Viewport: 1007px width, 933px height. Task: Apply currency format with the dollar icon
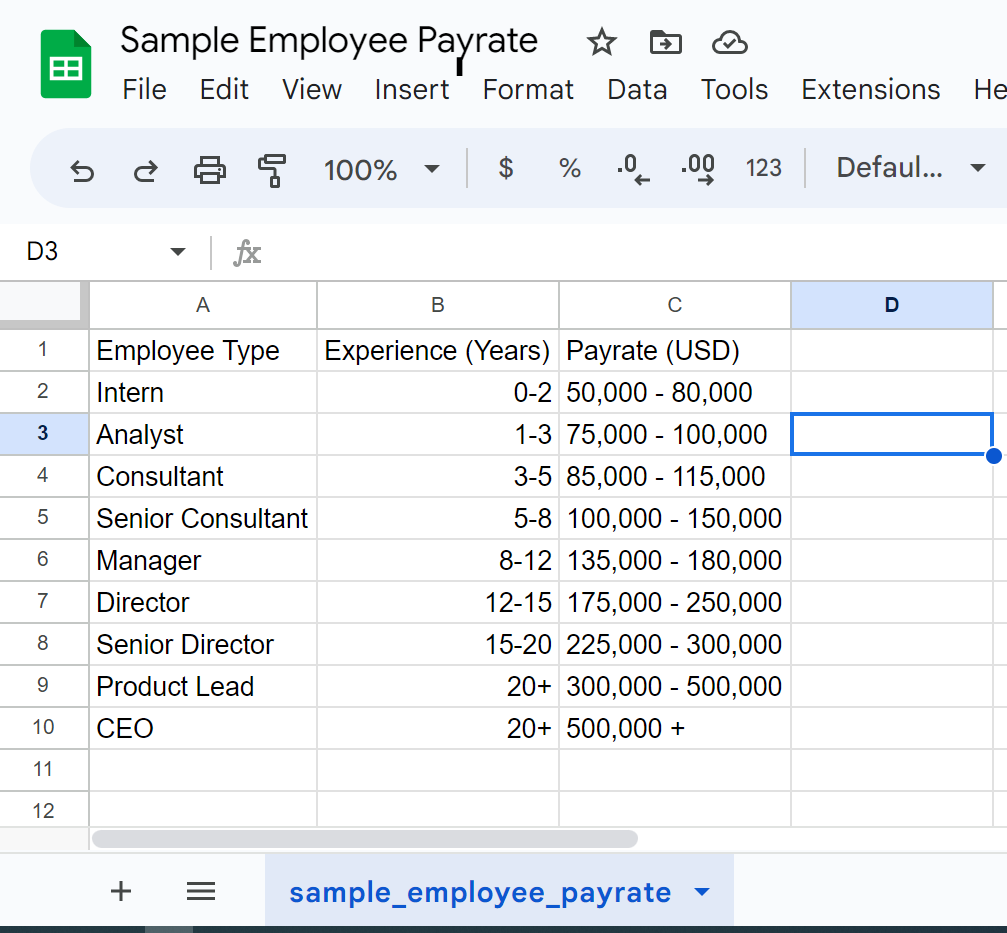click(x=506, y=168)
